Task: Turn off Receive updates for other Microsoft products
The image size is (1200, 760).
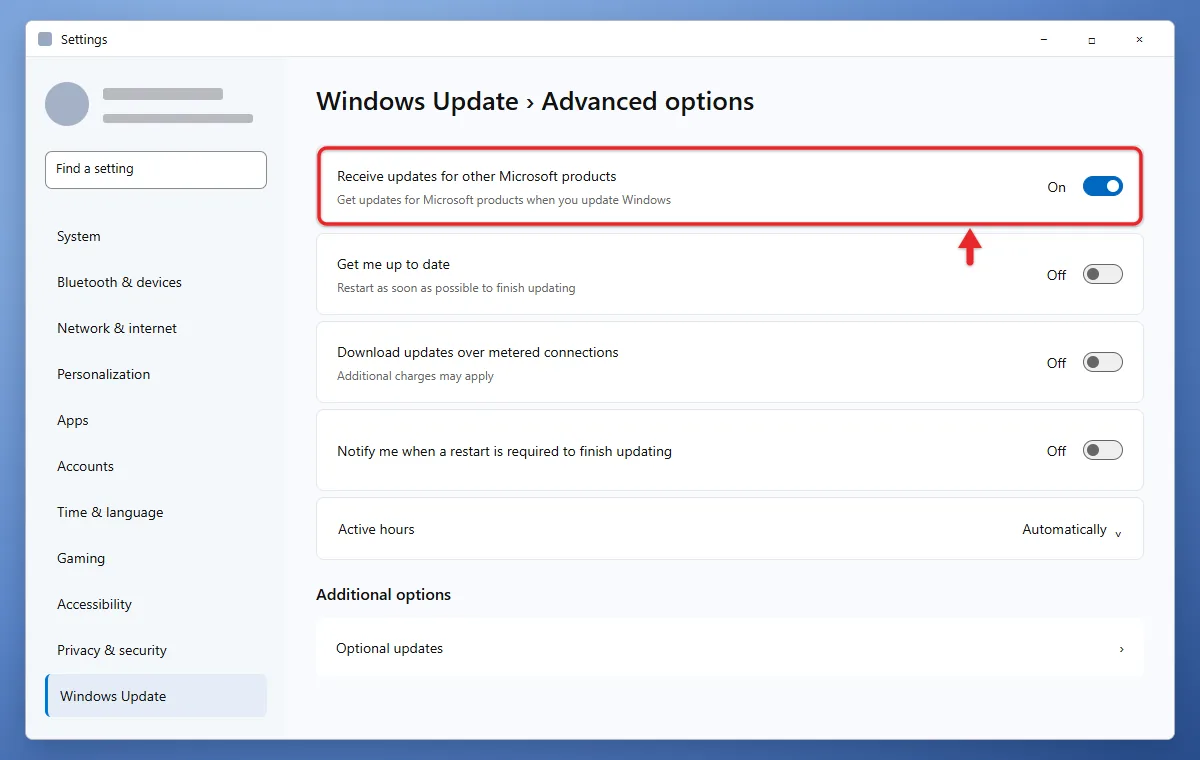Action: (1103, 186)
